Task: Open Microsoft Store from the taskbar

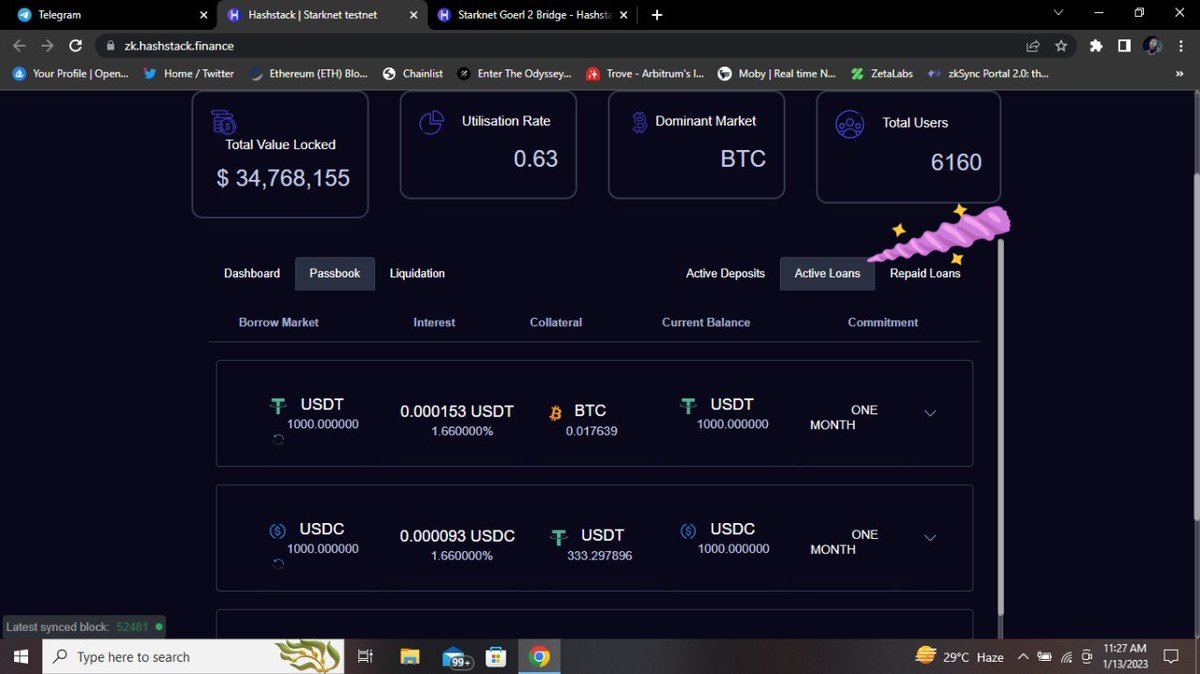Action: [x=495, y=657]
